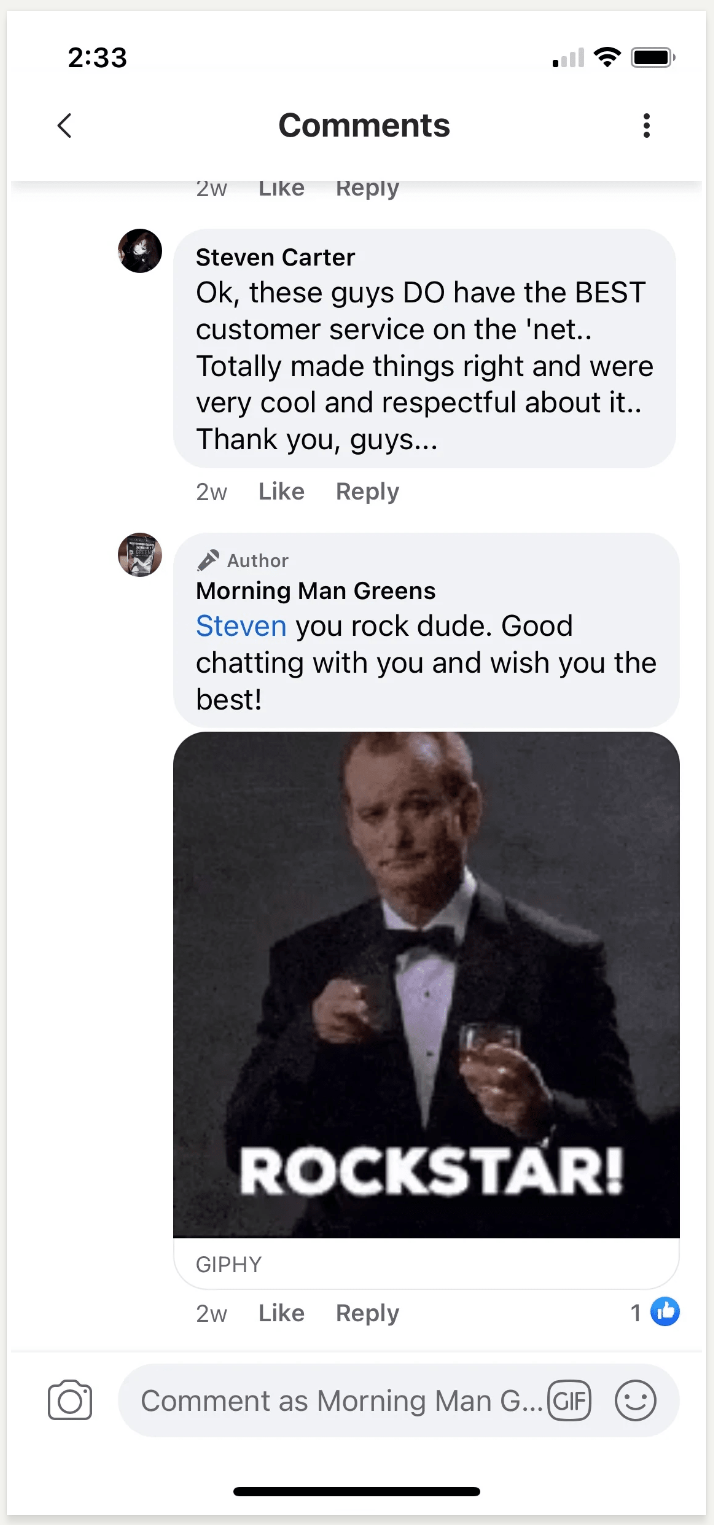
Task: Like Steven Carter's comment
Action: (x=281, y=492)
